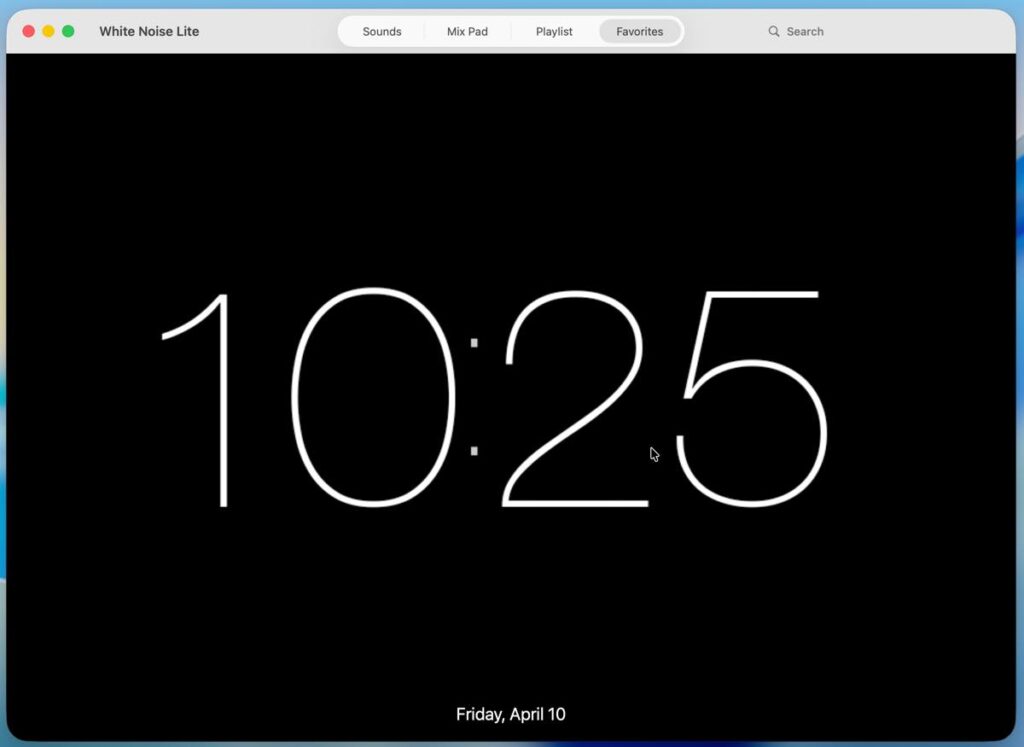Close the window with the red button
Image resolution: width=1024 pixels, height=747 pixels.
(28, 31)
